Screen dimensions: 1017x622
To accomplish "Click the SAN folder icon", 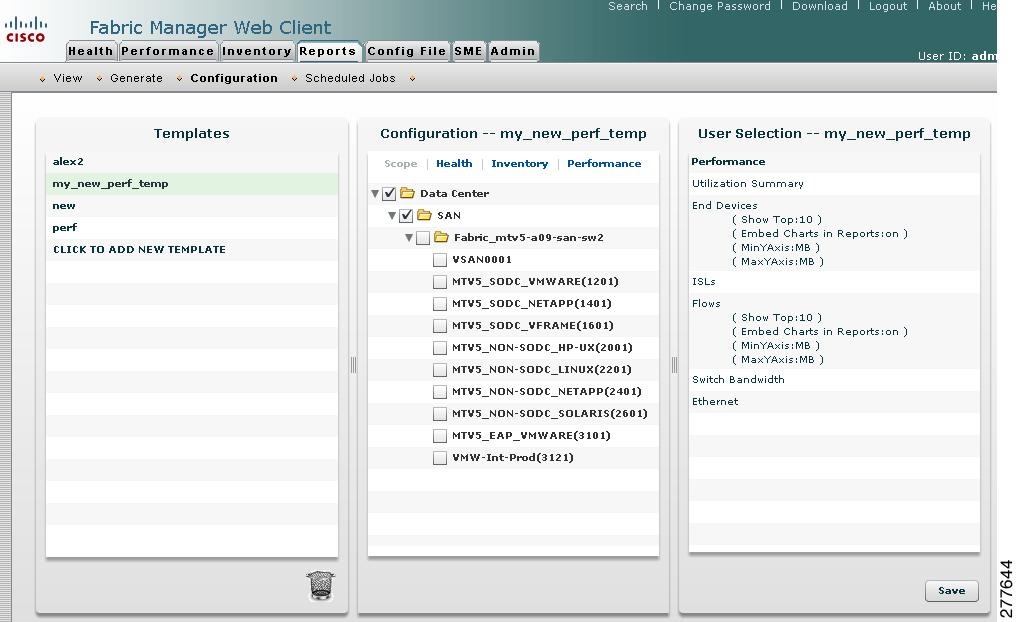I will pos(424,215).
